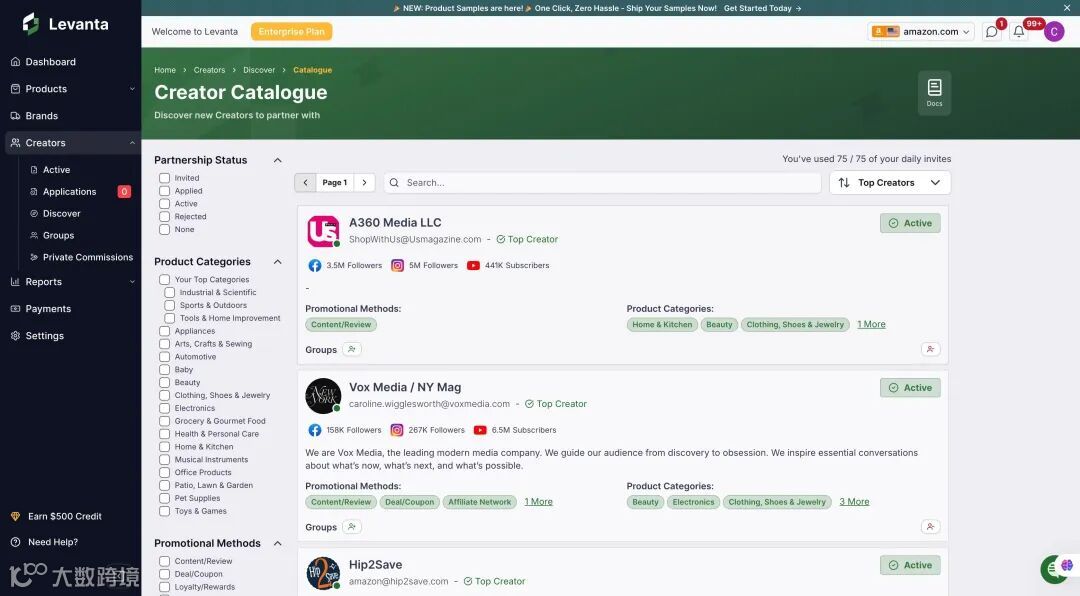Expand the Reports sidebar menu

[x=132, y=282]
